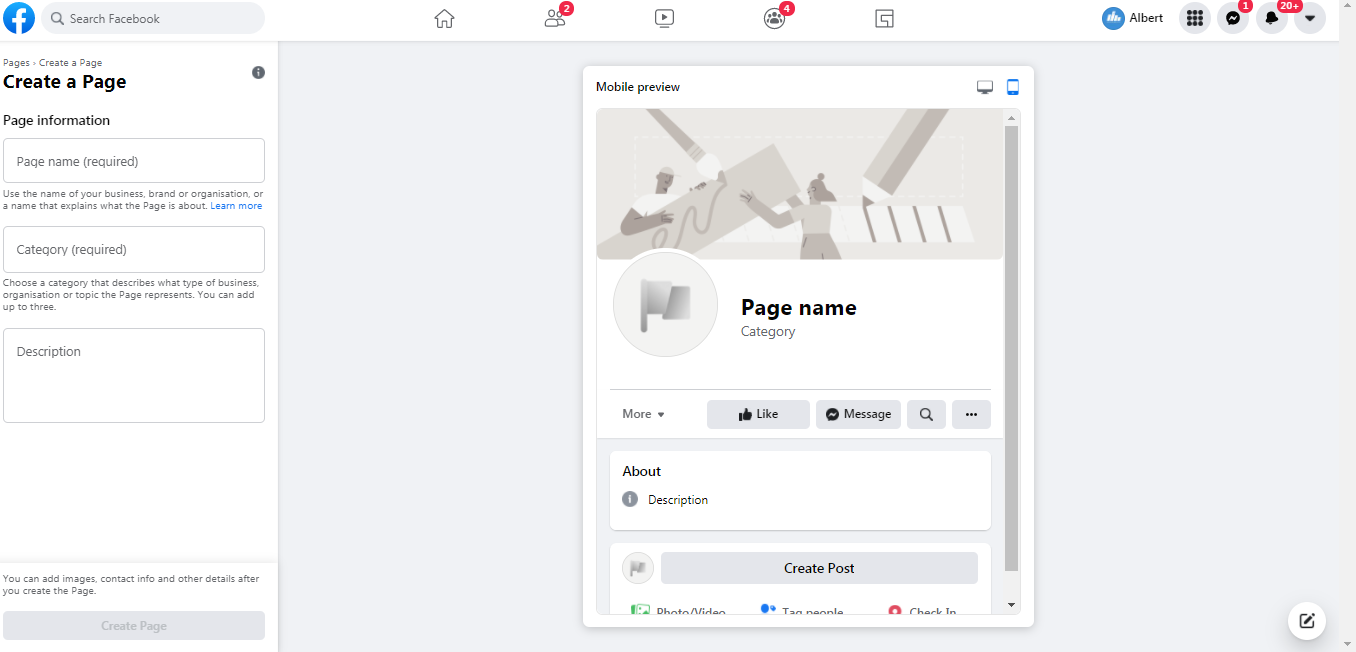Switch preview to Desktop view
Viewport: 1356px width, 652px height.
(984, 87)
